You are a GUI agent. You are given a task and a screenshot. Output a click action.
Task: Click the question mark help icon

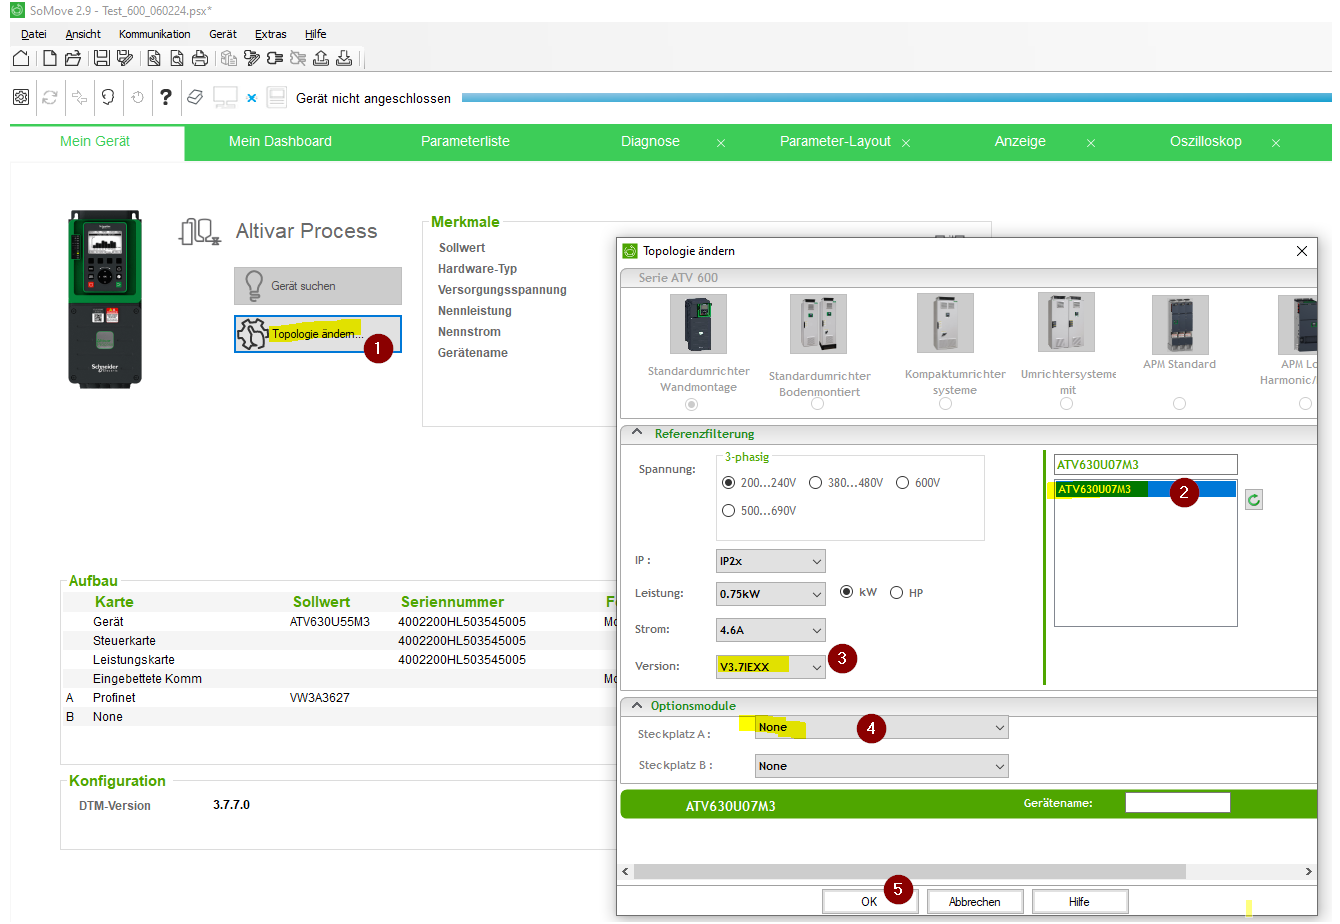click(166, 97)
